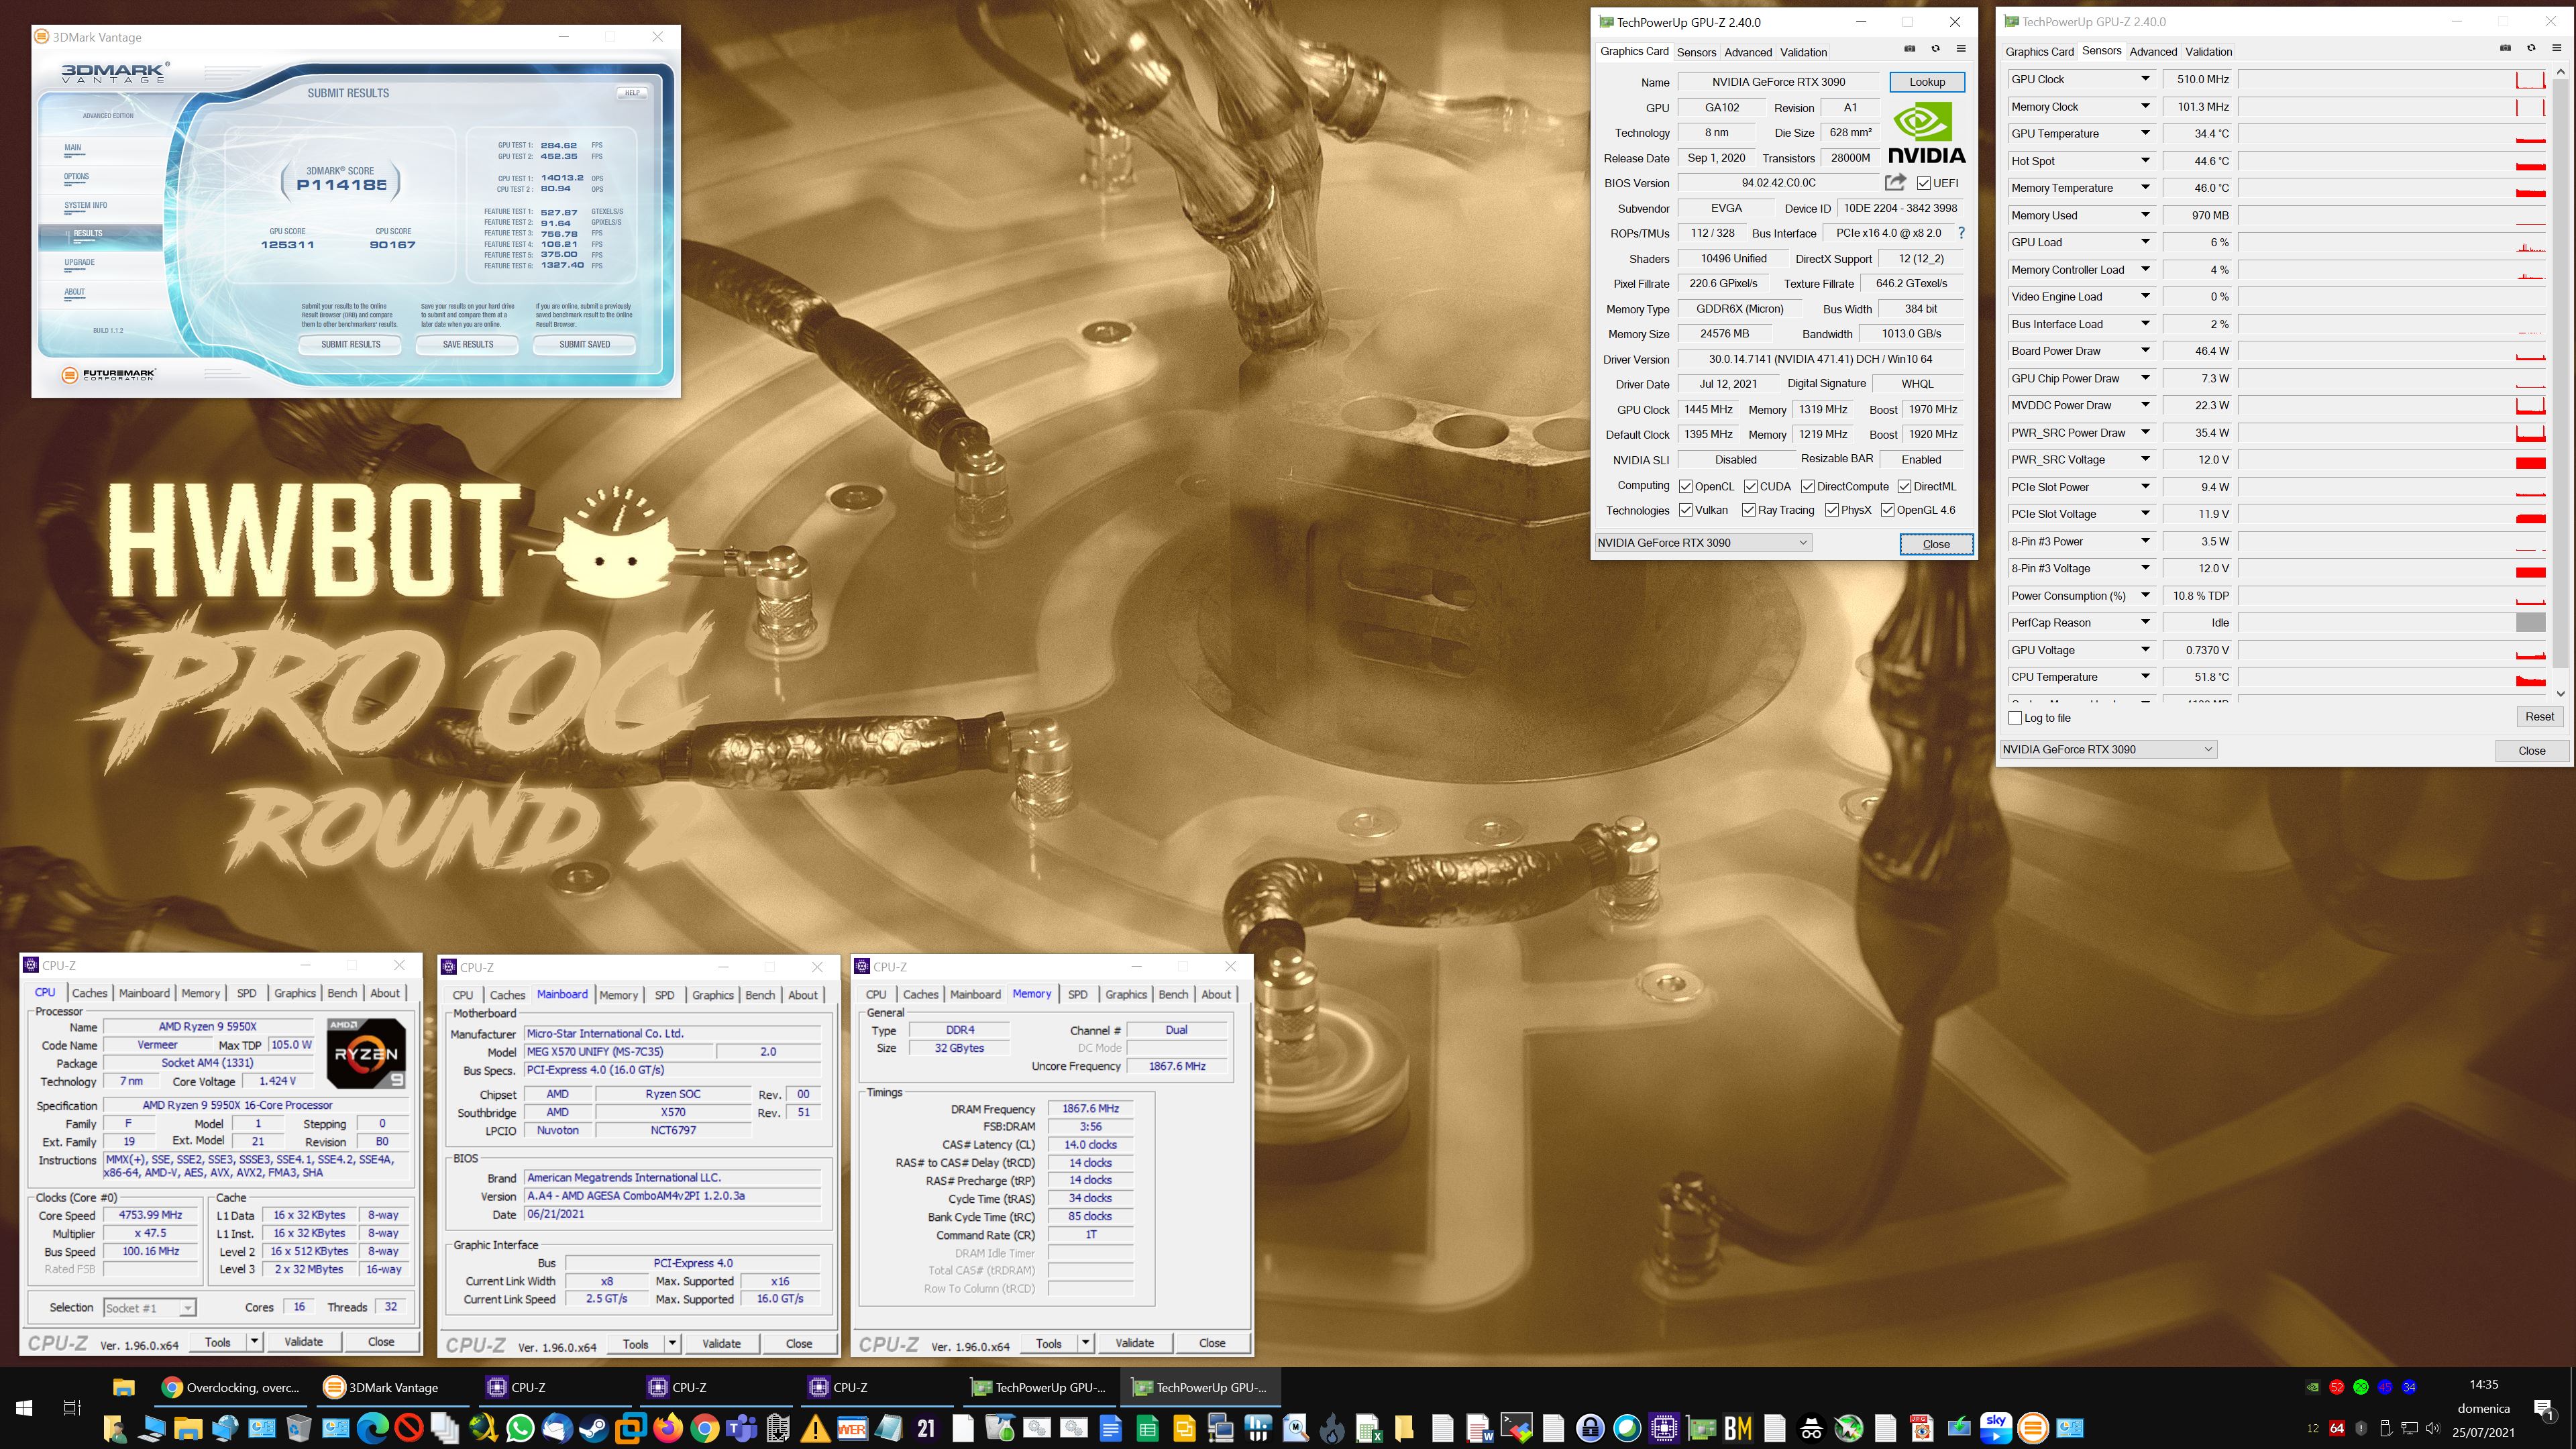Select System Info in 3DMark Vantage sidebar
The image size is (2576, 1449).
pyautogui.click(x=86, y=205)
